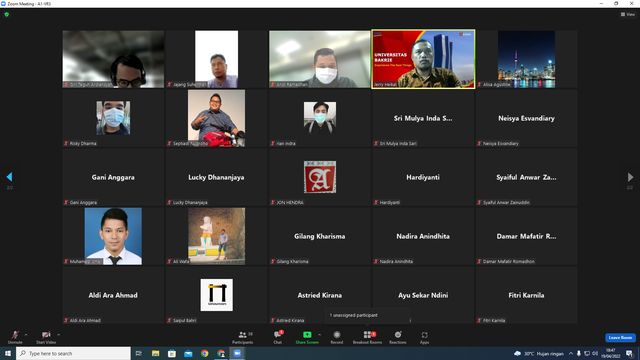Click the Astried Kirana participant tile
Screen dimensions: 640x360
coord(320,295)
